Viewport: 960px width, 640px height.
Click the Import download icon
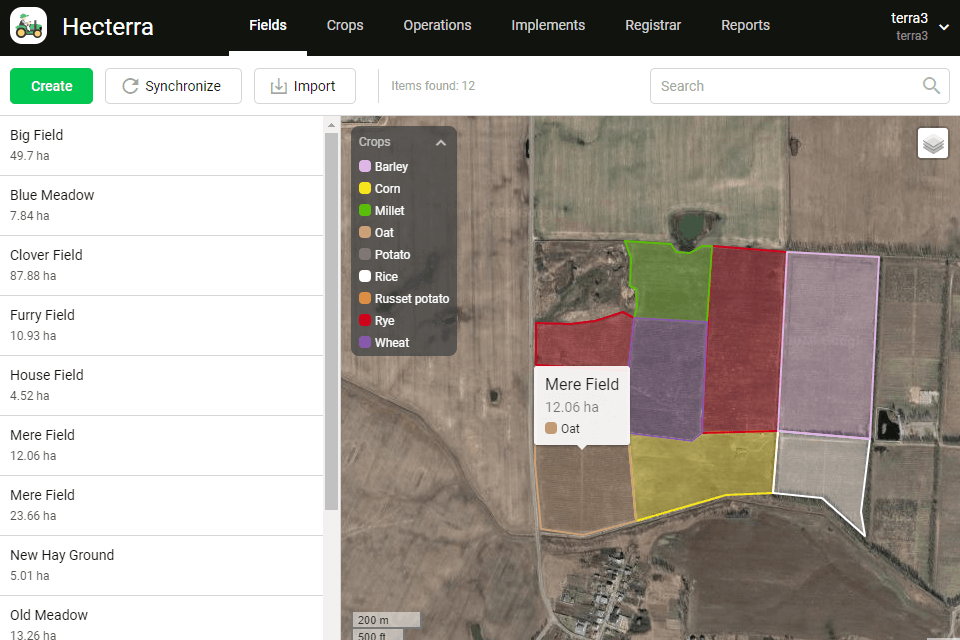point(278,86)
